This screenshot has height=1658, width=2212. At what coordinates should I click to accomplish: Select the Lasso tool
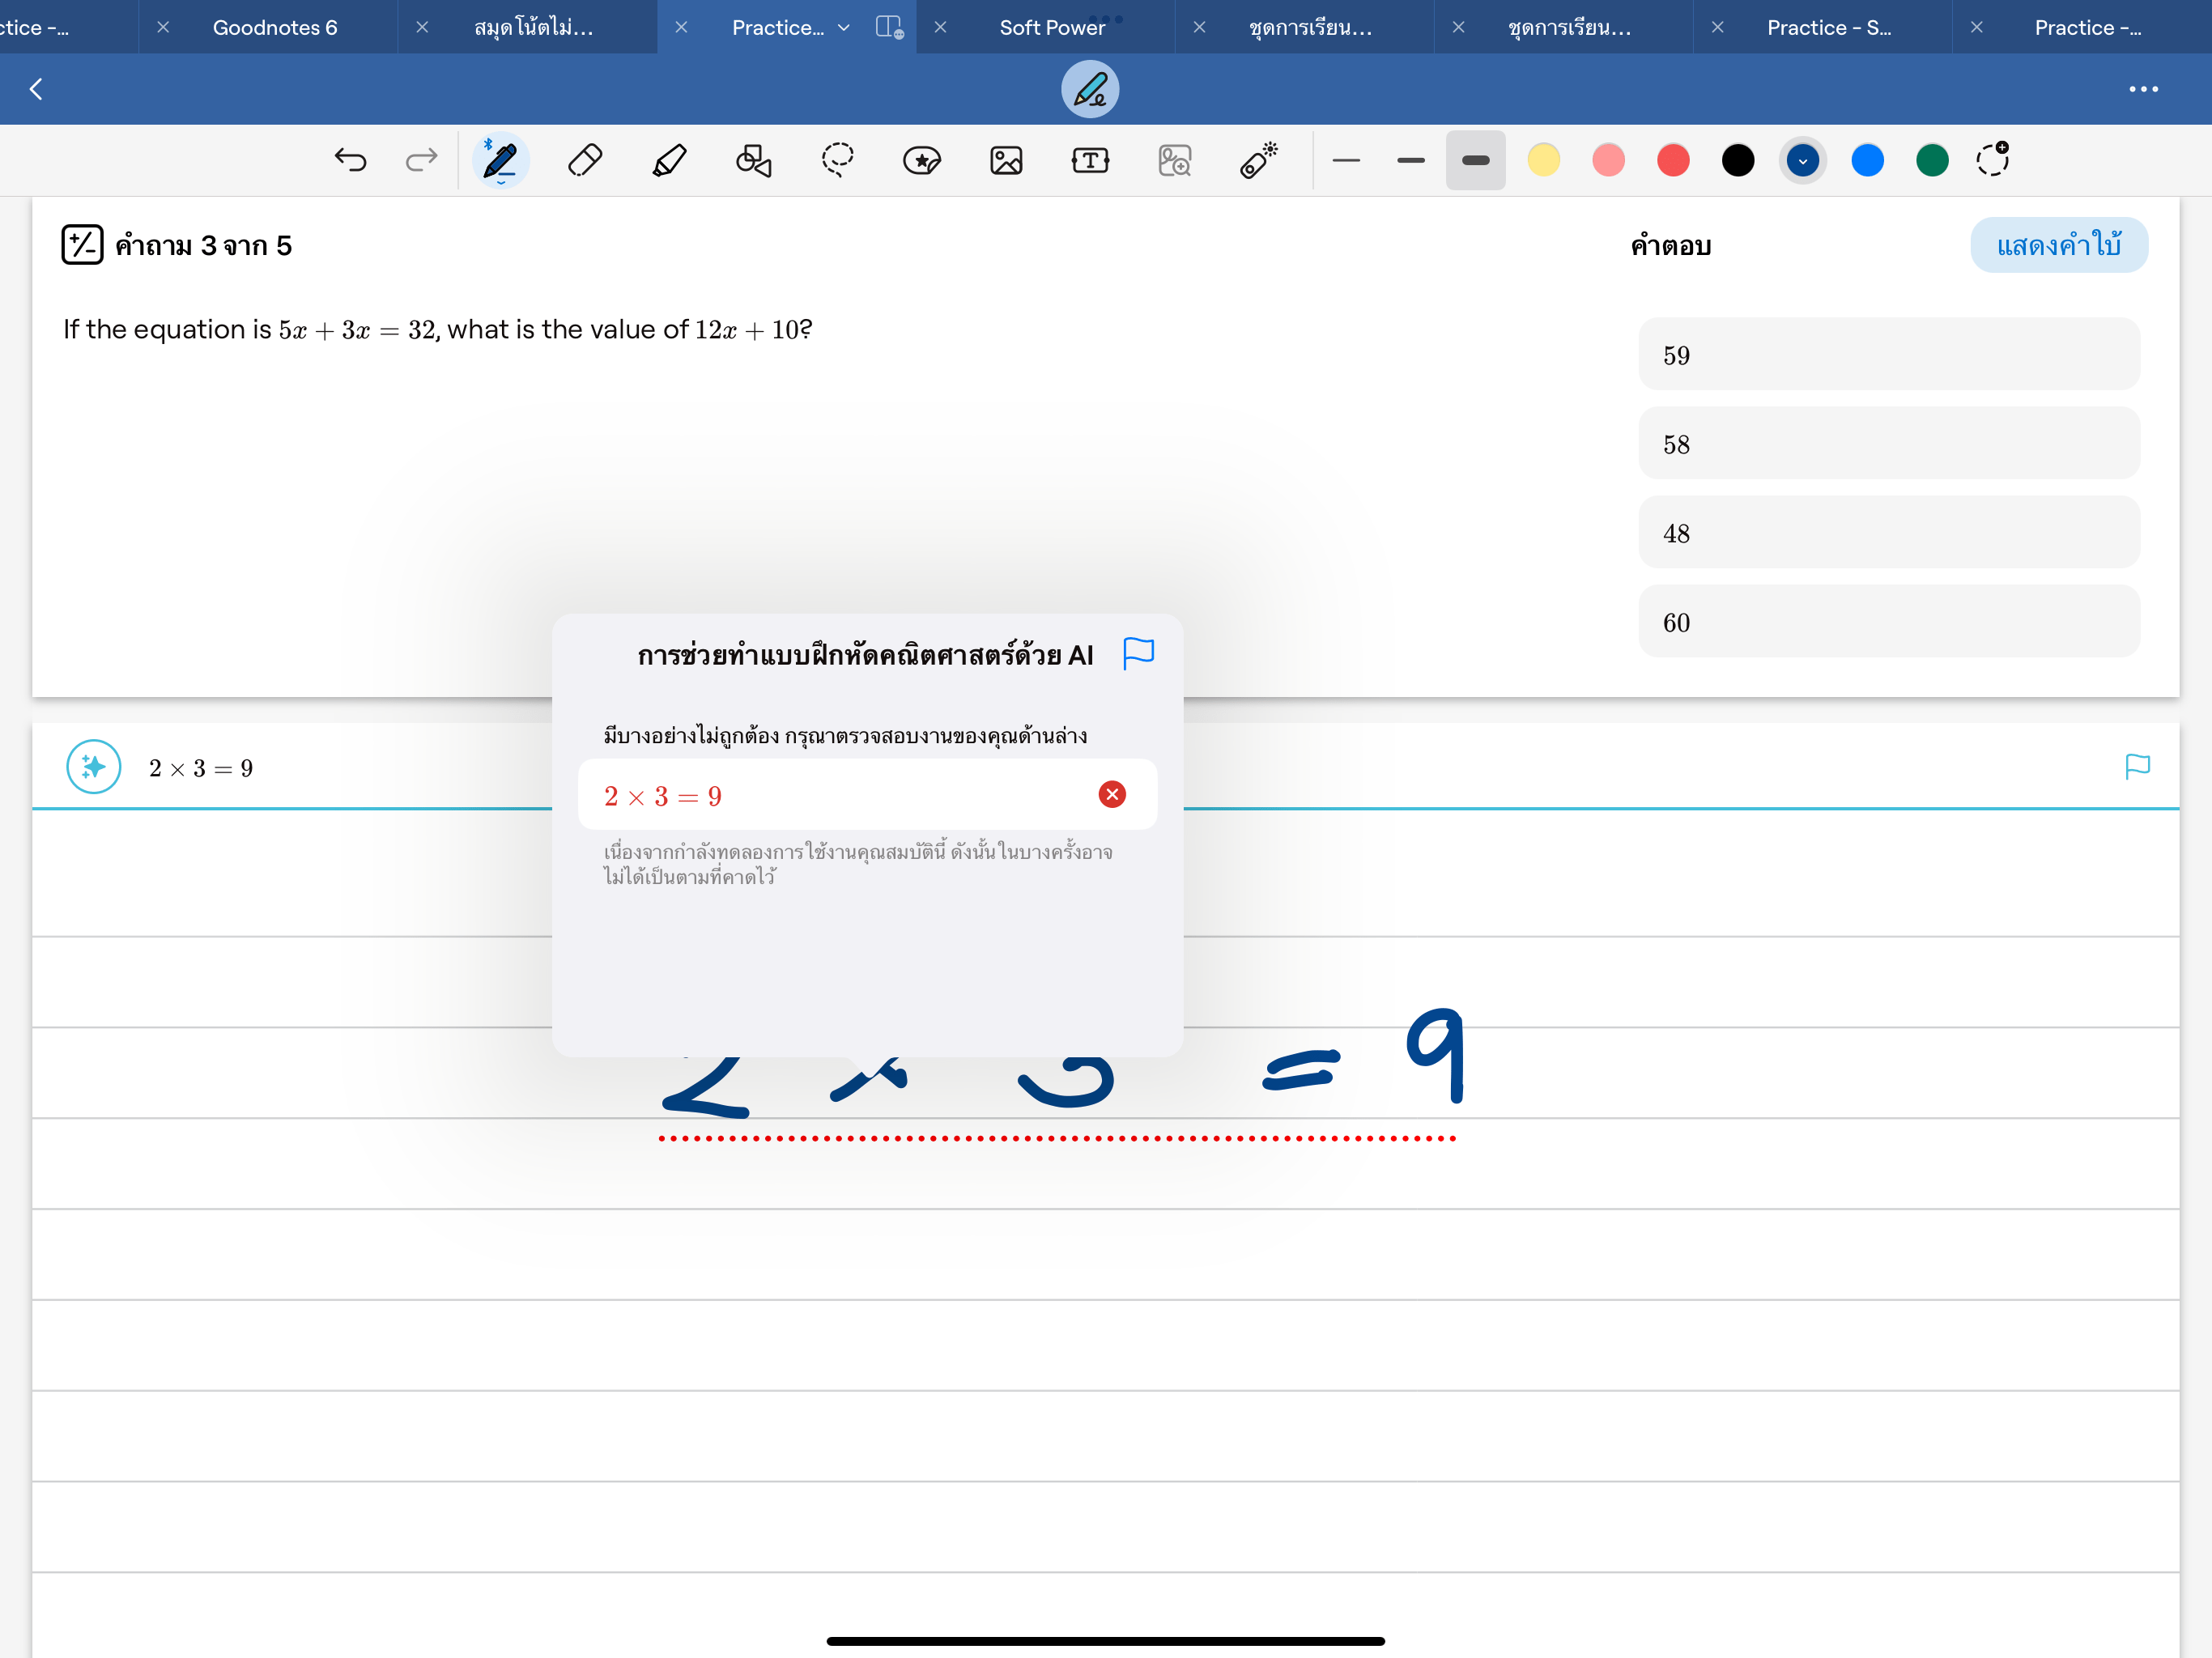838,160
